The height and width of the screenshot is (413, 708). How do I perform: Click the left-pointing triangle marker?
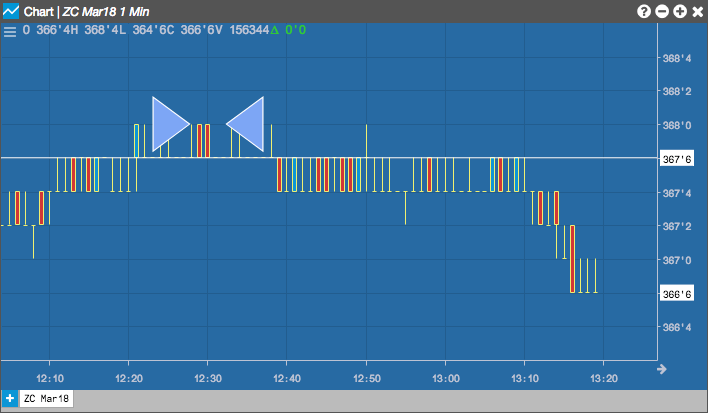point(245,124)
